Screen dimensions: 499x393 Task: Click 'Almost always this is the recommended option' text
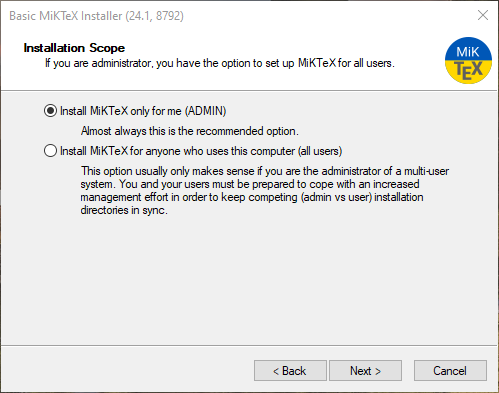[x=190, y=131]
